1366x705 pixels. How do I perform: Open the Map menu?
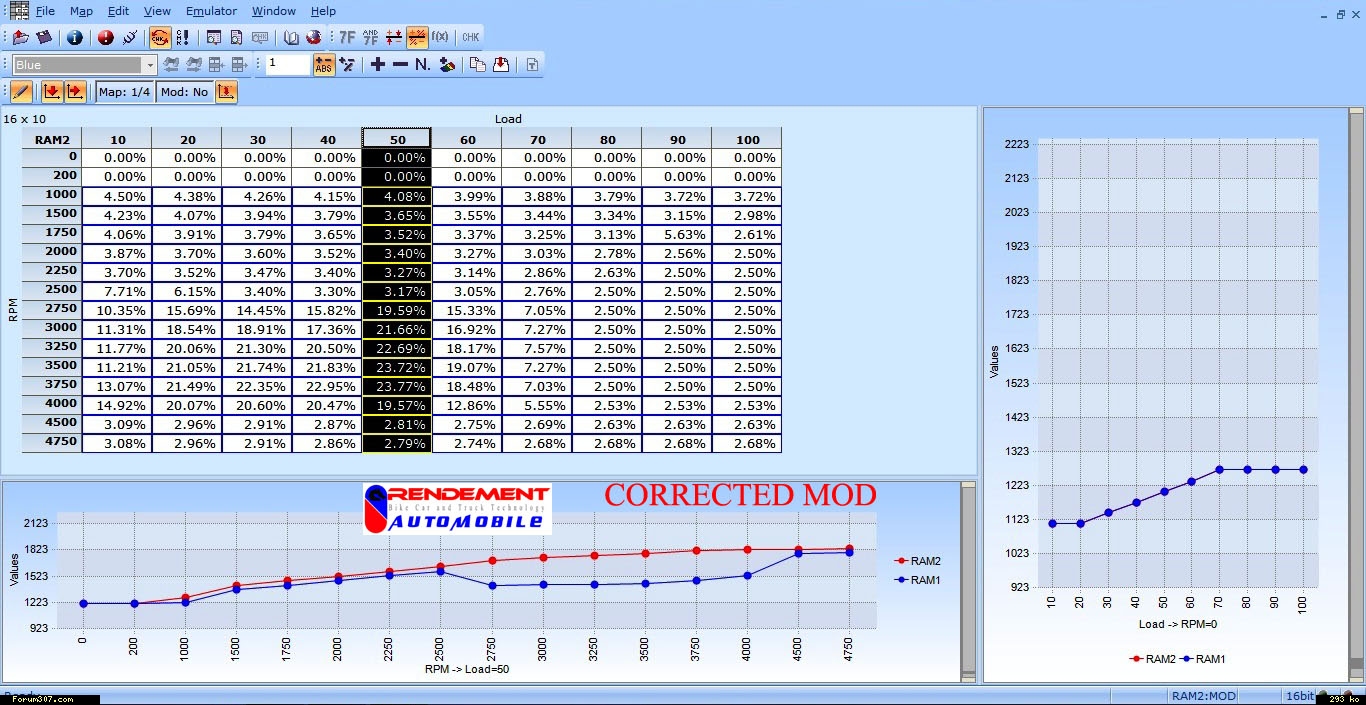(x=81, y=11)
